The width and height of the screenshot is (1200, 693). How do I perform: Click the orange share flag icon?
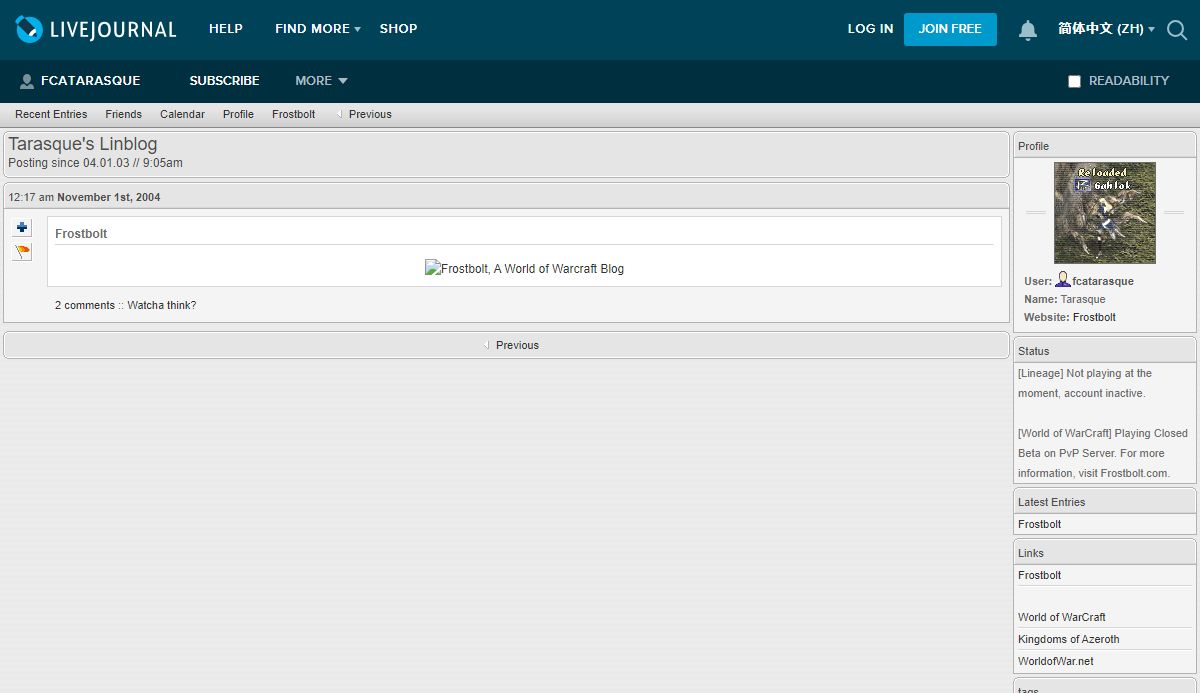pyautogui.click(x=22, y=252)
